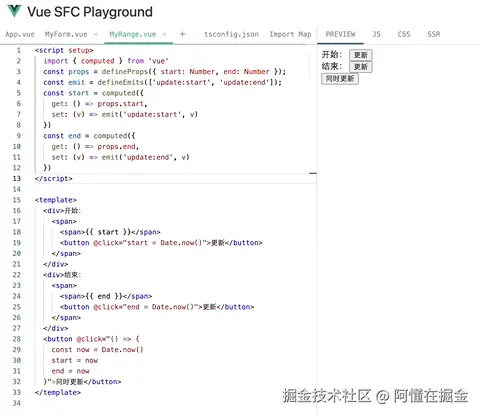Click the 'start = now' code line
This screenshot has width=480, height=416.
click(75, 360)
